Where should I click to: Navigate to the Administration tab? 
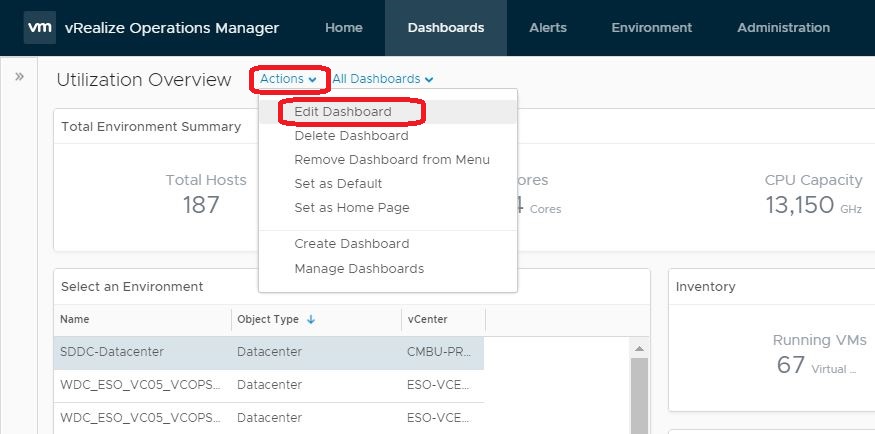[x=783, y=28]
